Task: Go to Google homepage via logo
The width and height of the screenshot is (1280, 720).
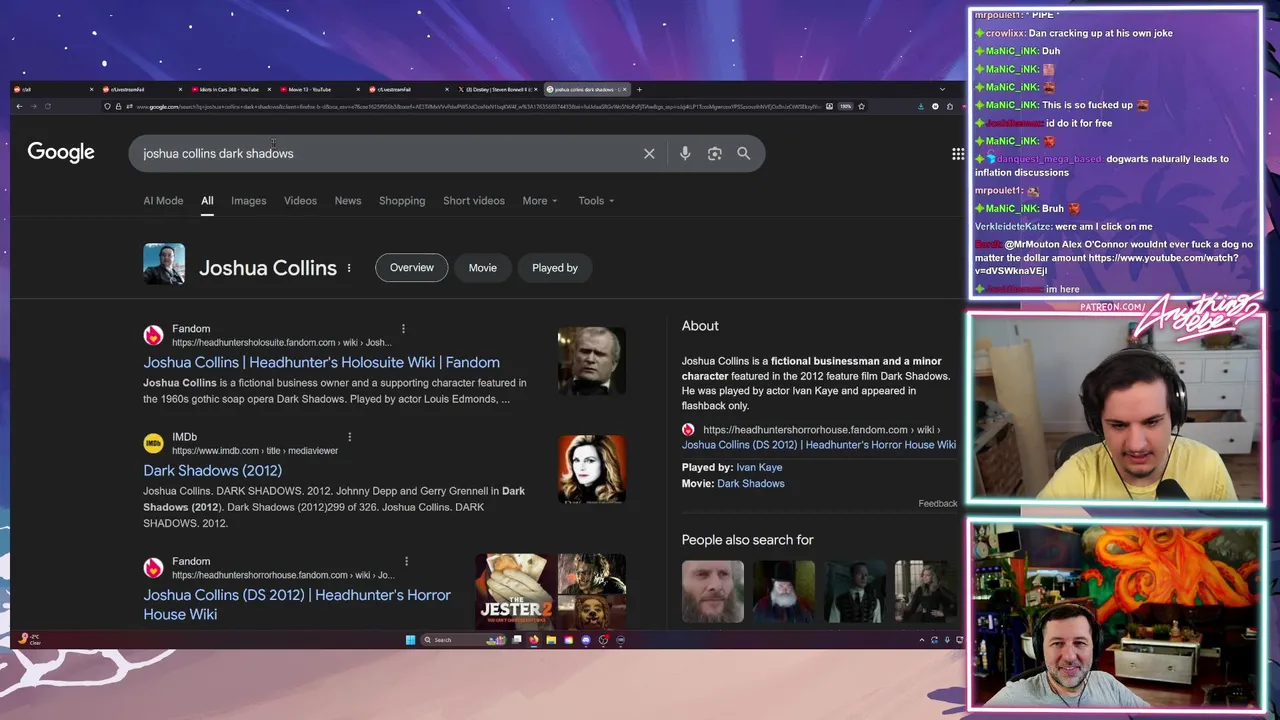Action: pos(61,152)
